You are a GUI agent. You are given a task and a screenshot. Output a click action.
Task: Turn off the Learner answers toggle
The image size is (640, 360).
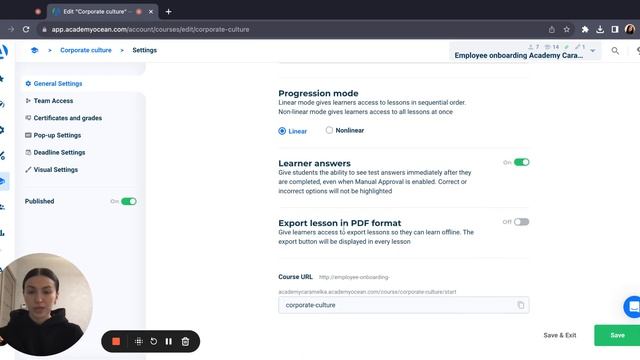coord(521,162)
